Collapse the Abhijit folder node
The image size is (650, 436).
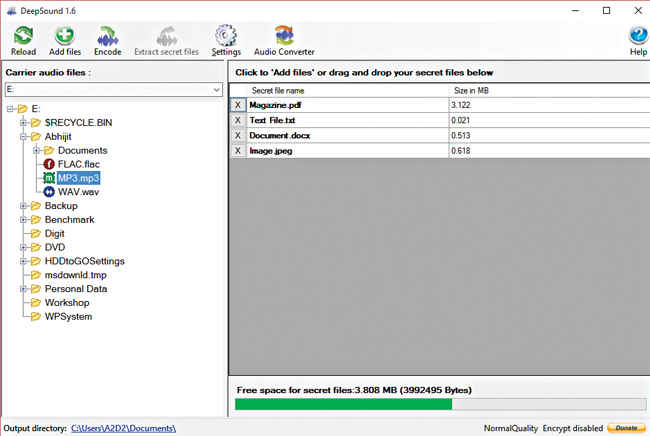coord(24,136)
